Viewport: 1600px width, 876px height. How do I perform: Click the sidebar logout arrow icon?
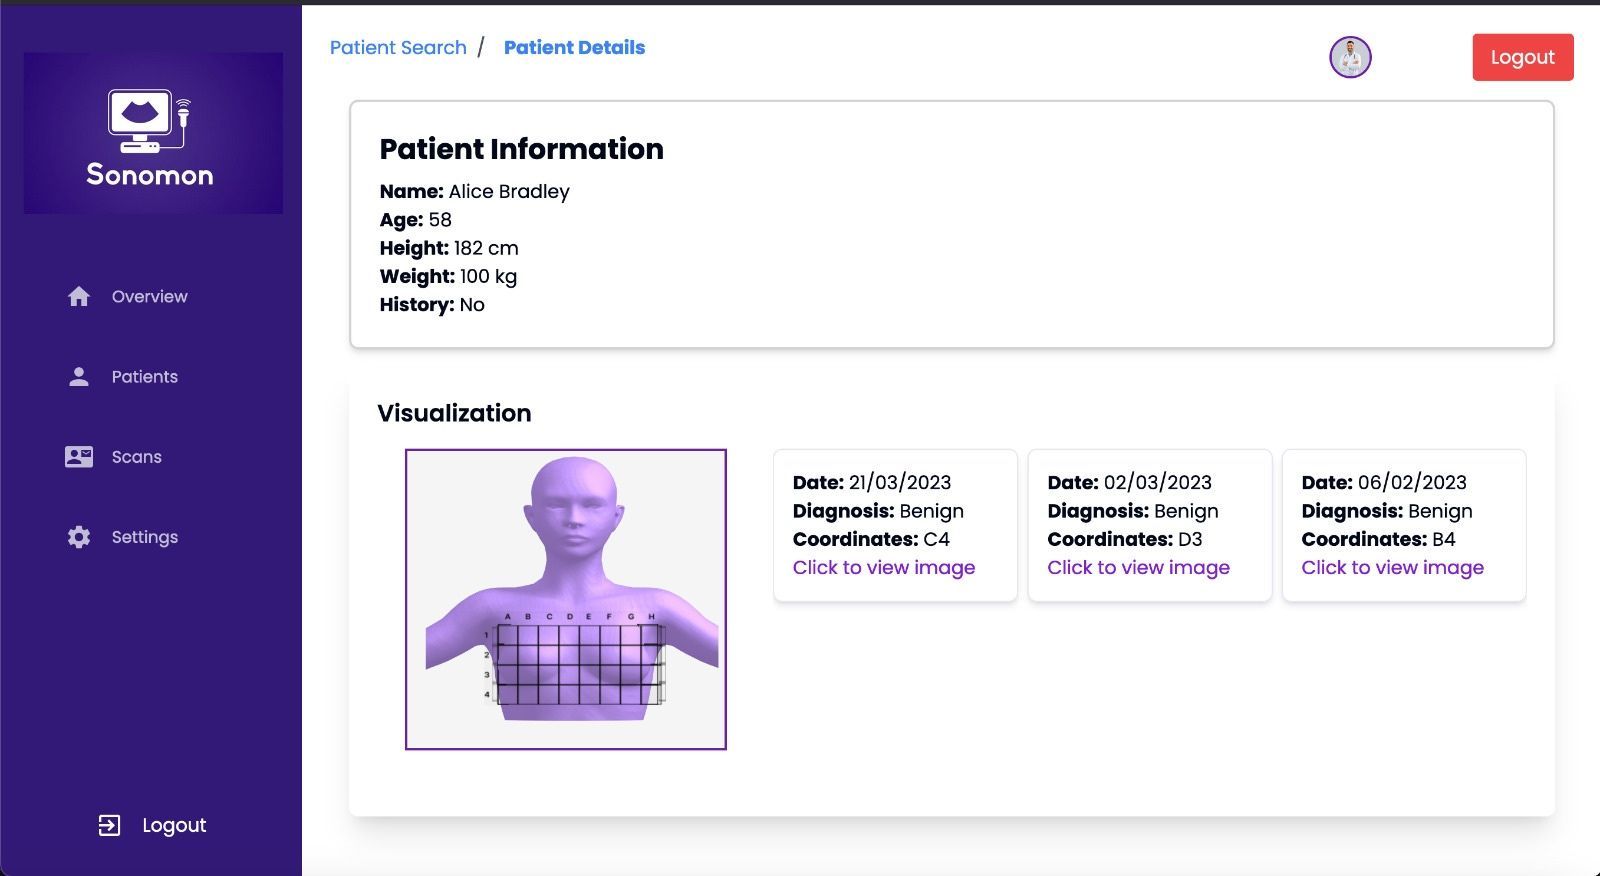point(109,825)
